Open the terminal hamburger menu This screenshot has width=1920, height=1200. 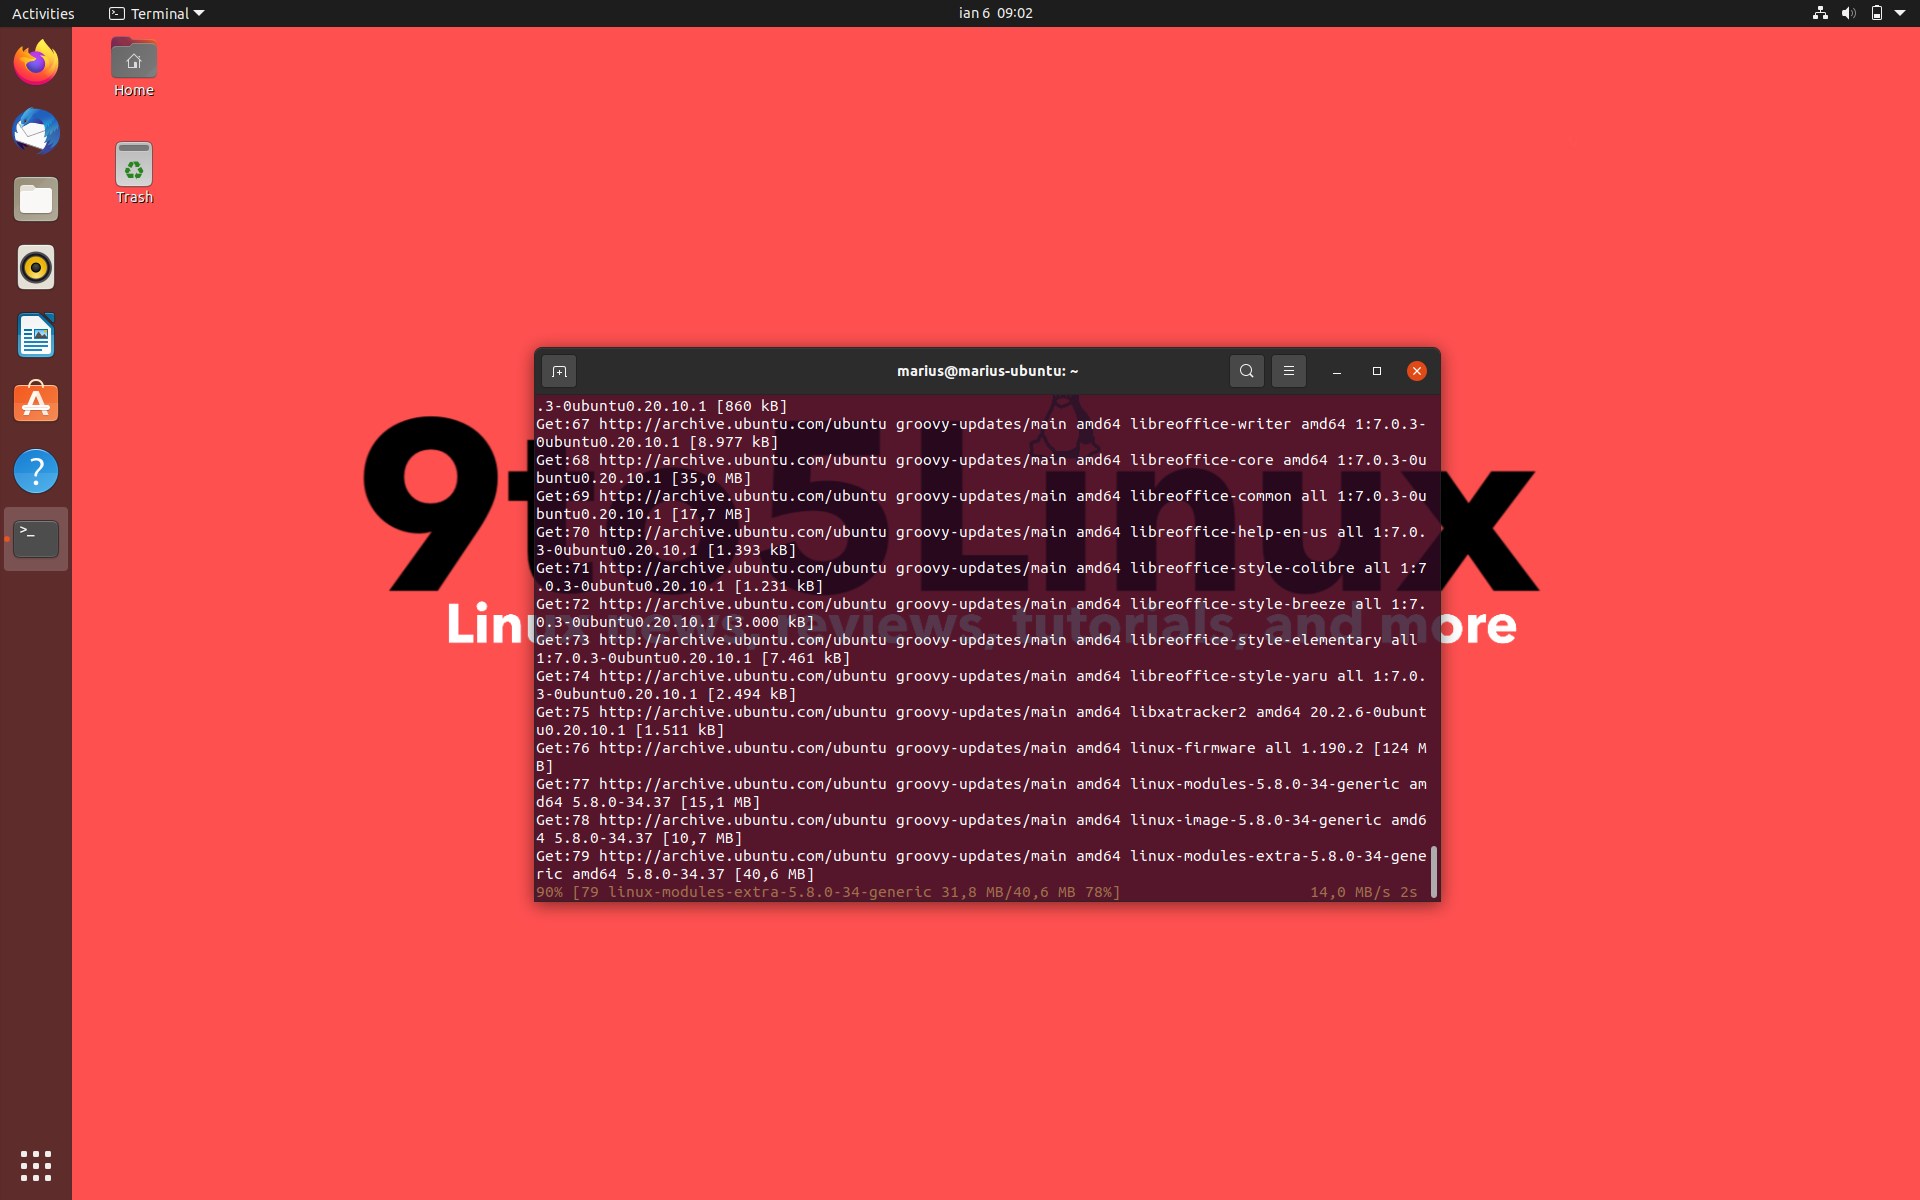click(1288, 370)
